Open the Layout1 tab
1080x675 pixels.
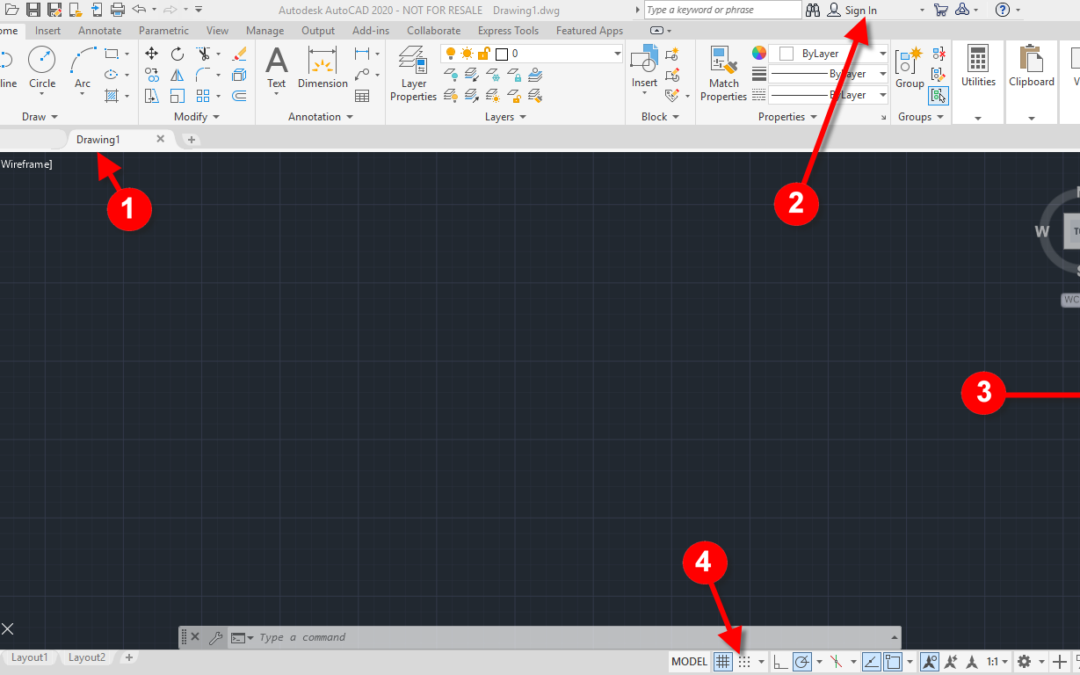(30, 657)
